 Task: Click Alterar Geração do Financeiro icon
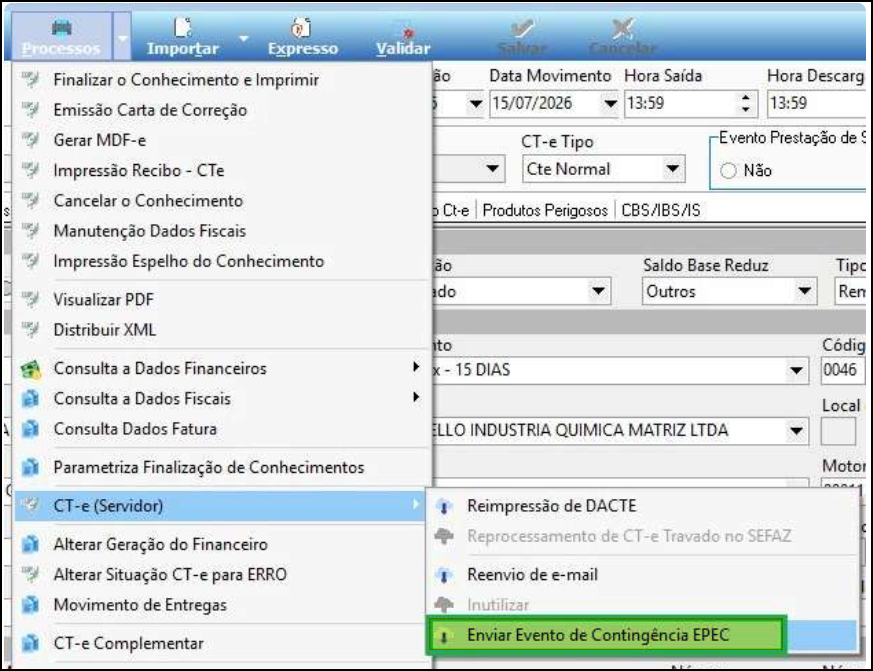click(x=31, y=544)
